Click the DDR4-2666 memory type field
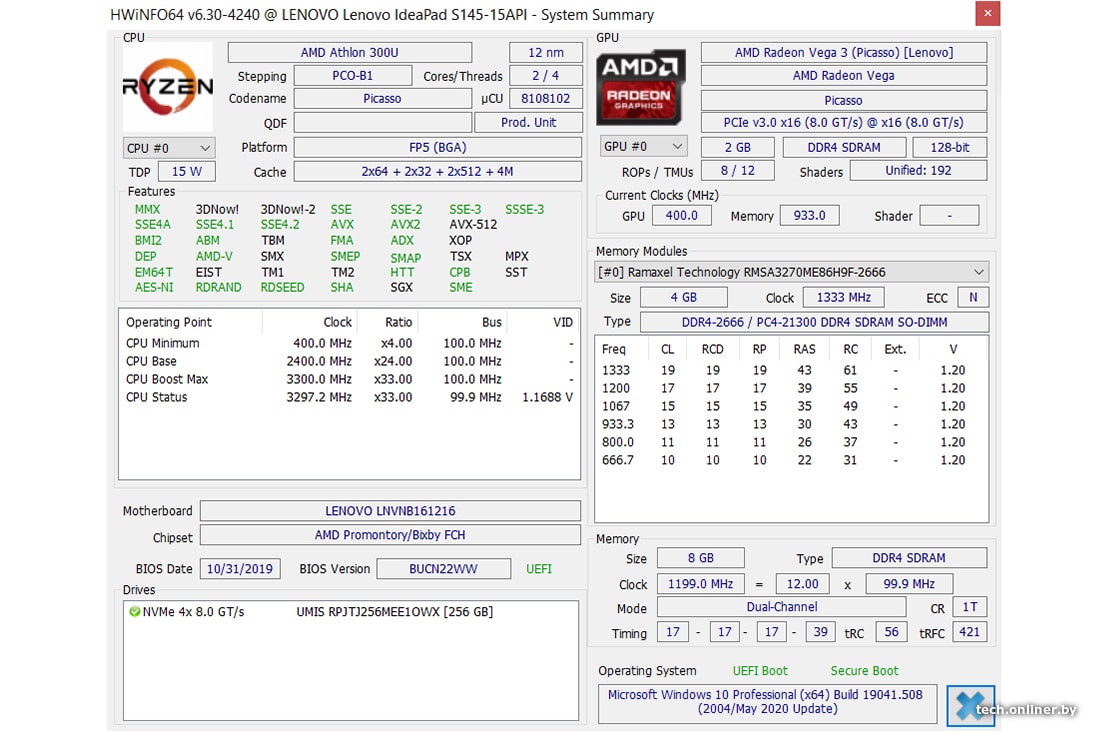Viewport: 1100px width, 733px height. tap(813, 322)
